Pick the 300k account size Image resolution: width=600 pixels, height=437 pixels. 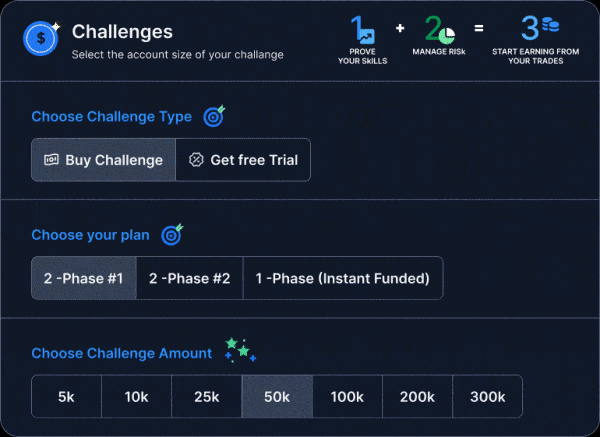click(488, 396)
